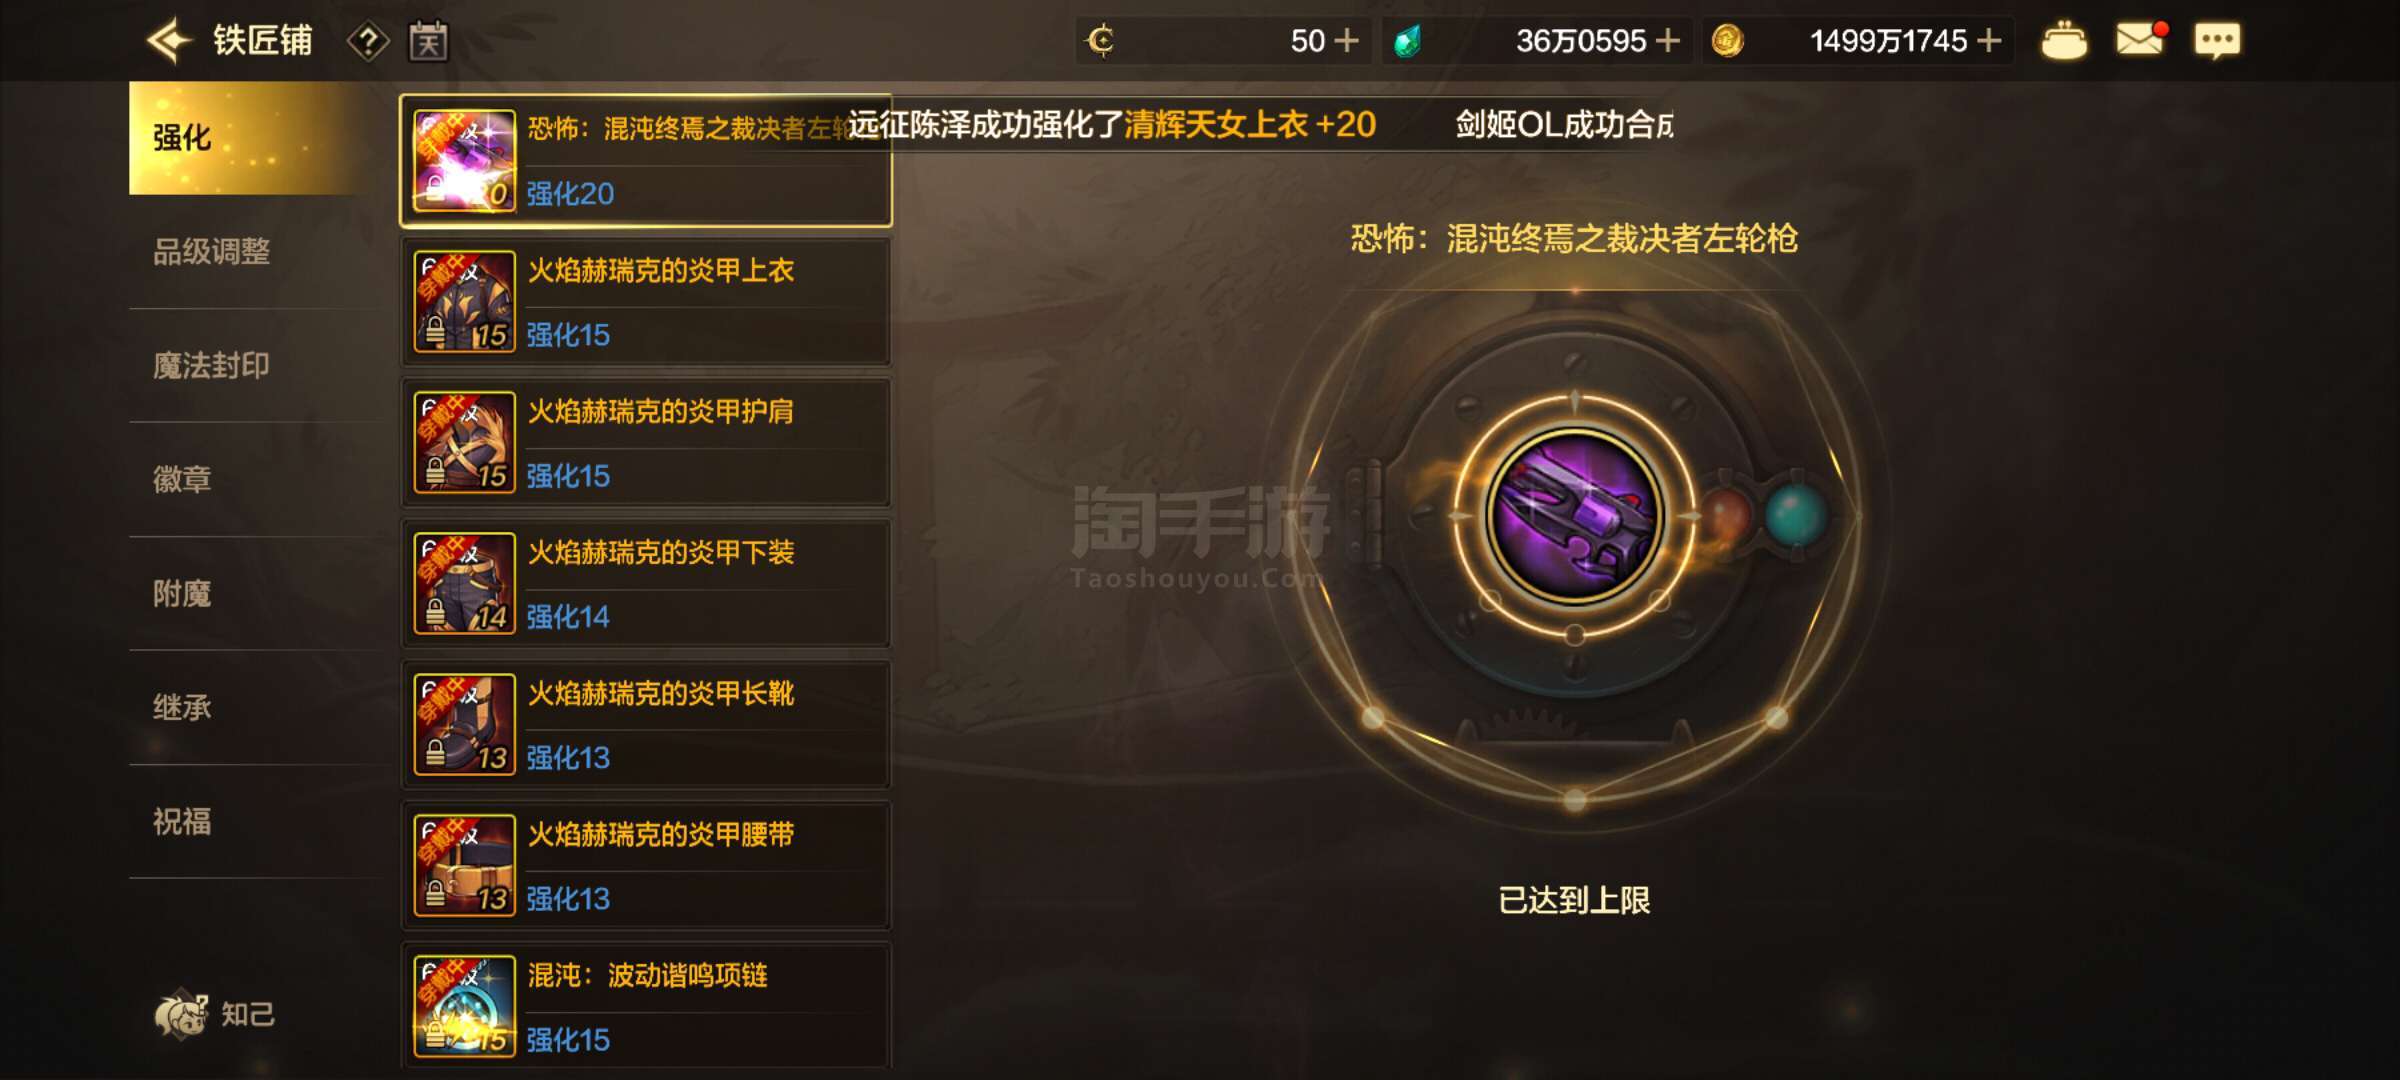Select 火焰赫瑞克的炎甲长靴 in the list
2400x1080 pixels.
(x=646, y=724)
